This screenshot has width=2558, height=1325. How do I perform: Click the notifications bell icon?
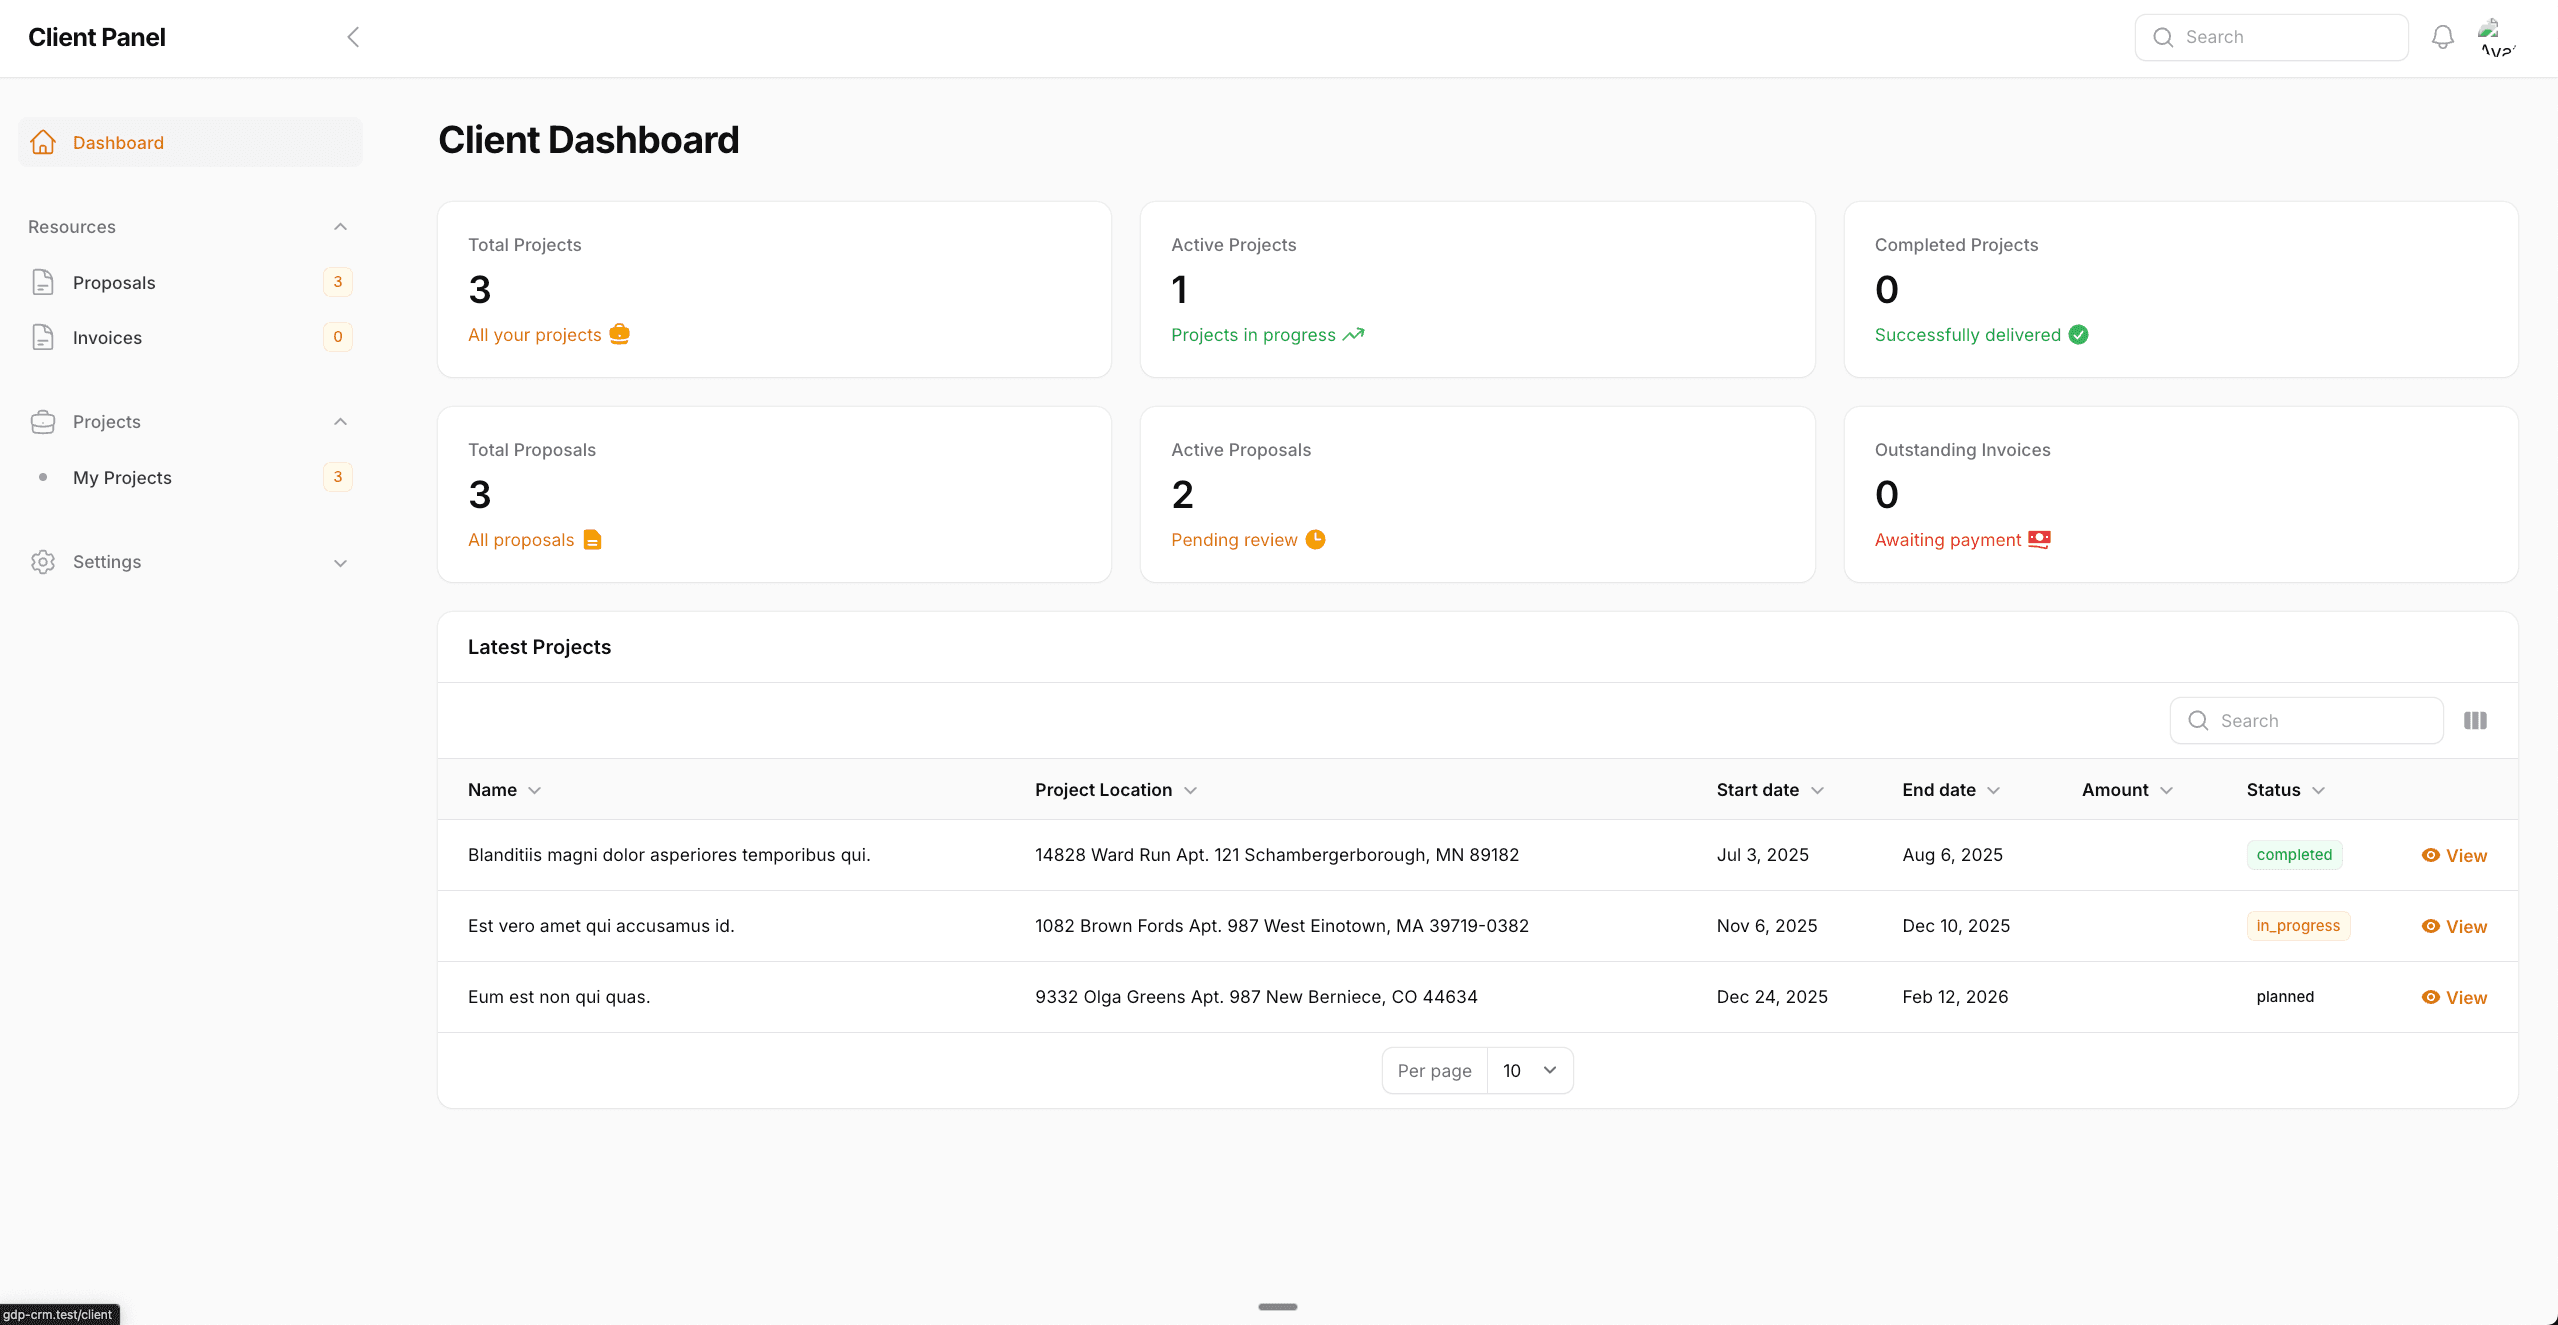click(x=2442, y=37)
